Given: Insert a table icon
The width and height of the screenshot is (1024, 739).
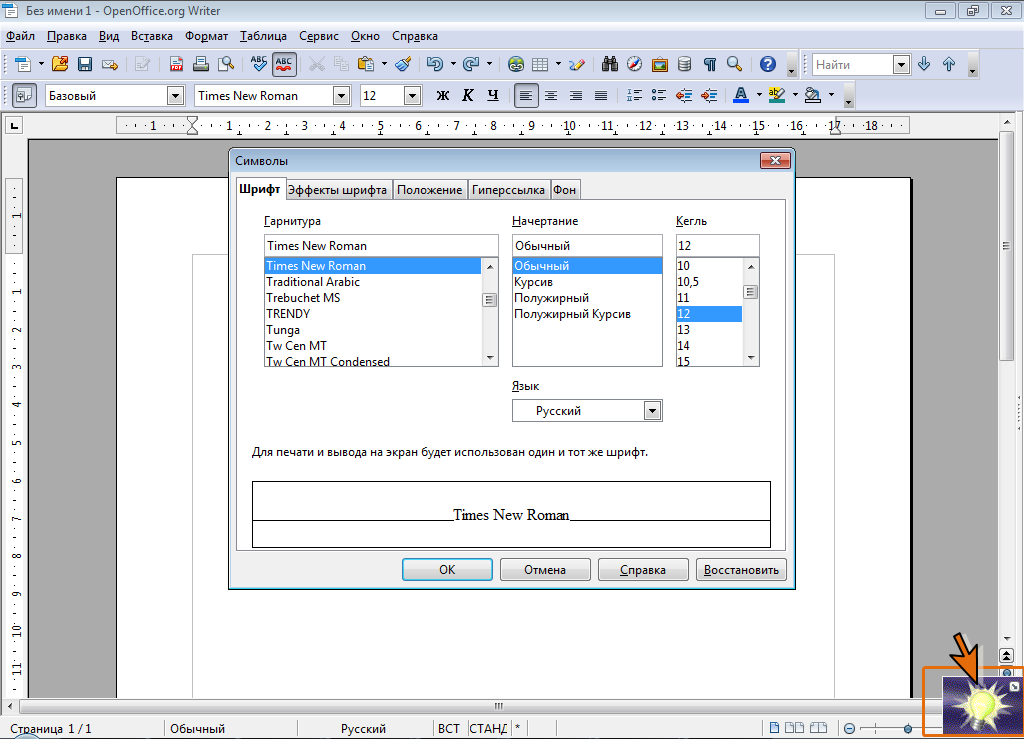Looking at the screenshot, I should coord(540,64).
